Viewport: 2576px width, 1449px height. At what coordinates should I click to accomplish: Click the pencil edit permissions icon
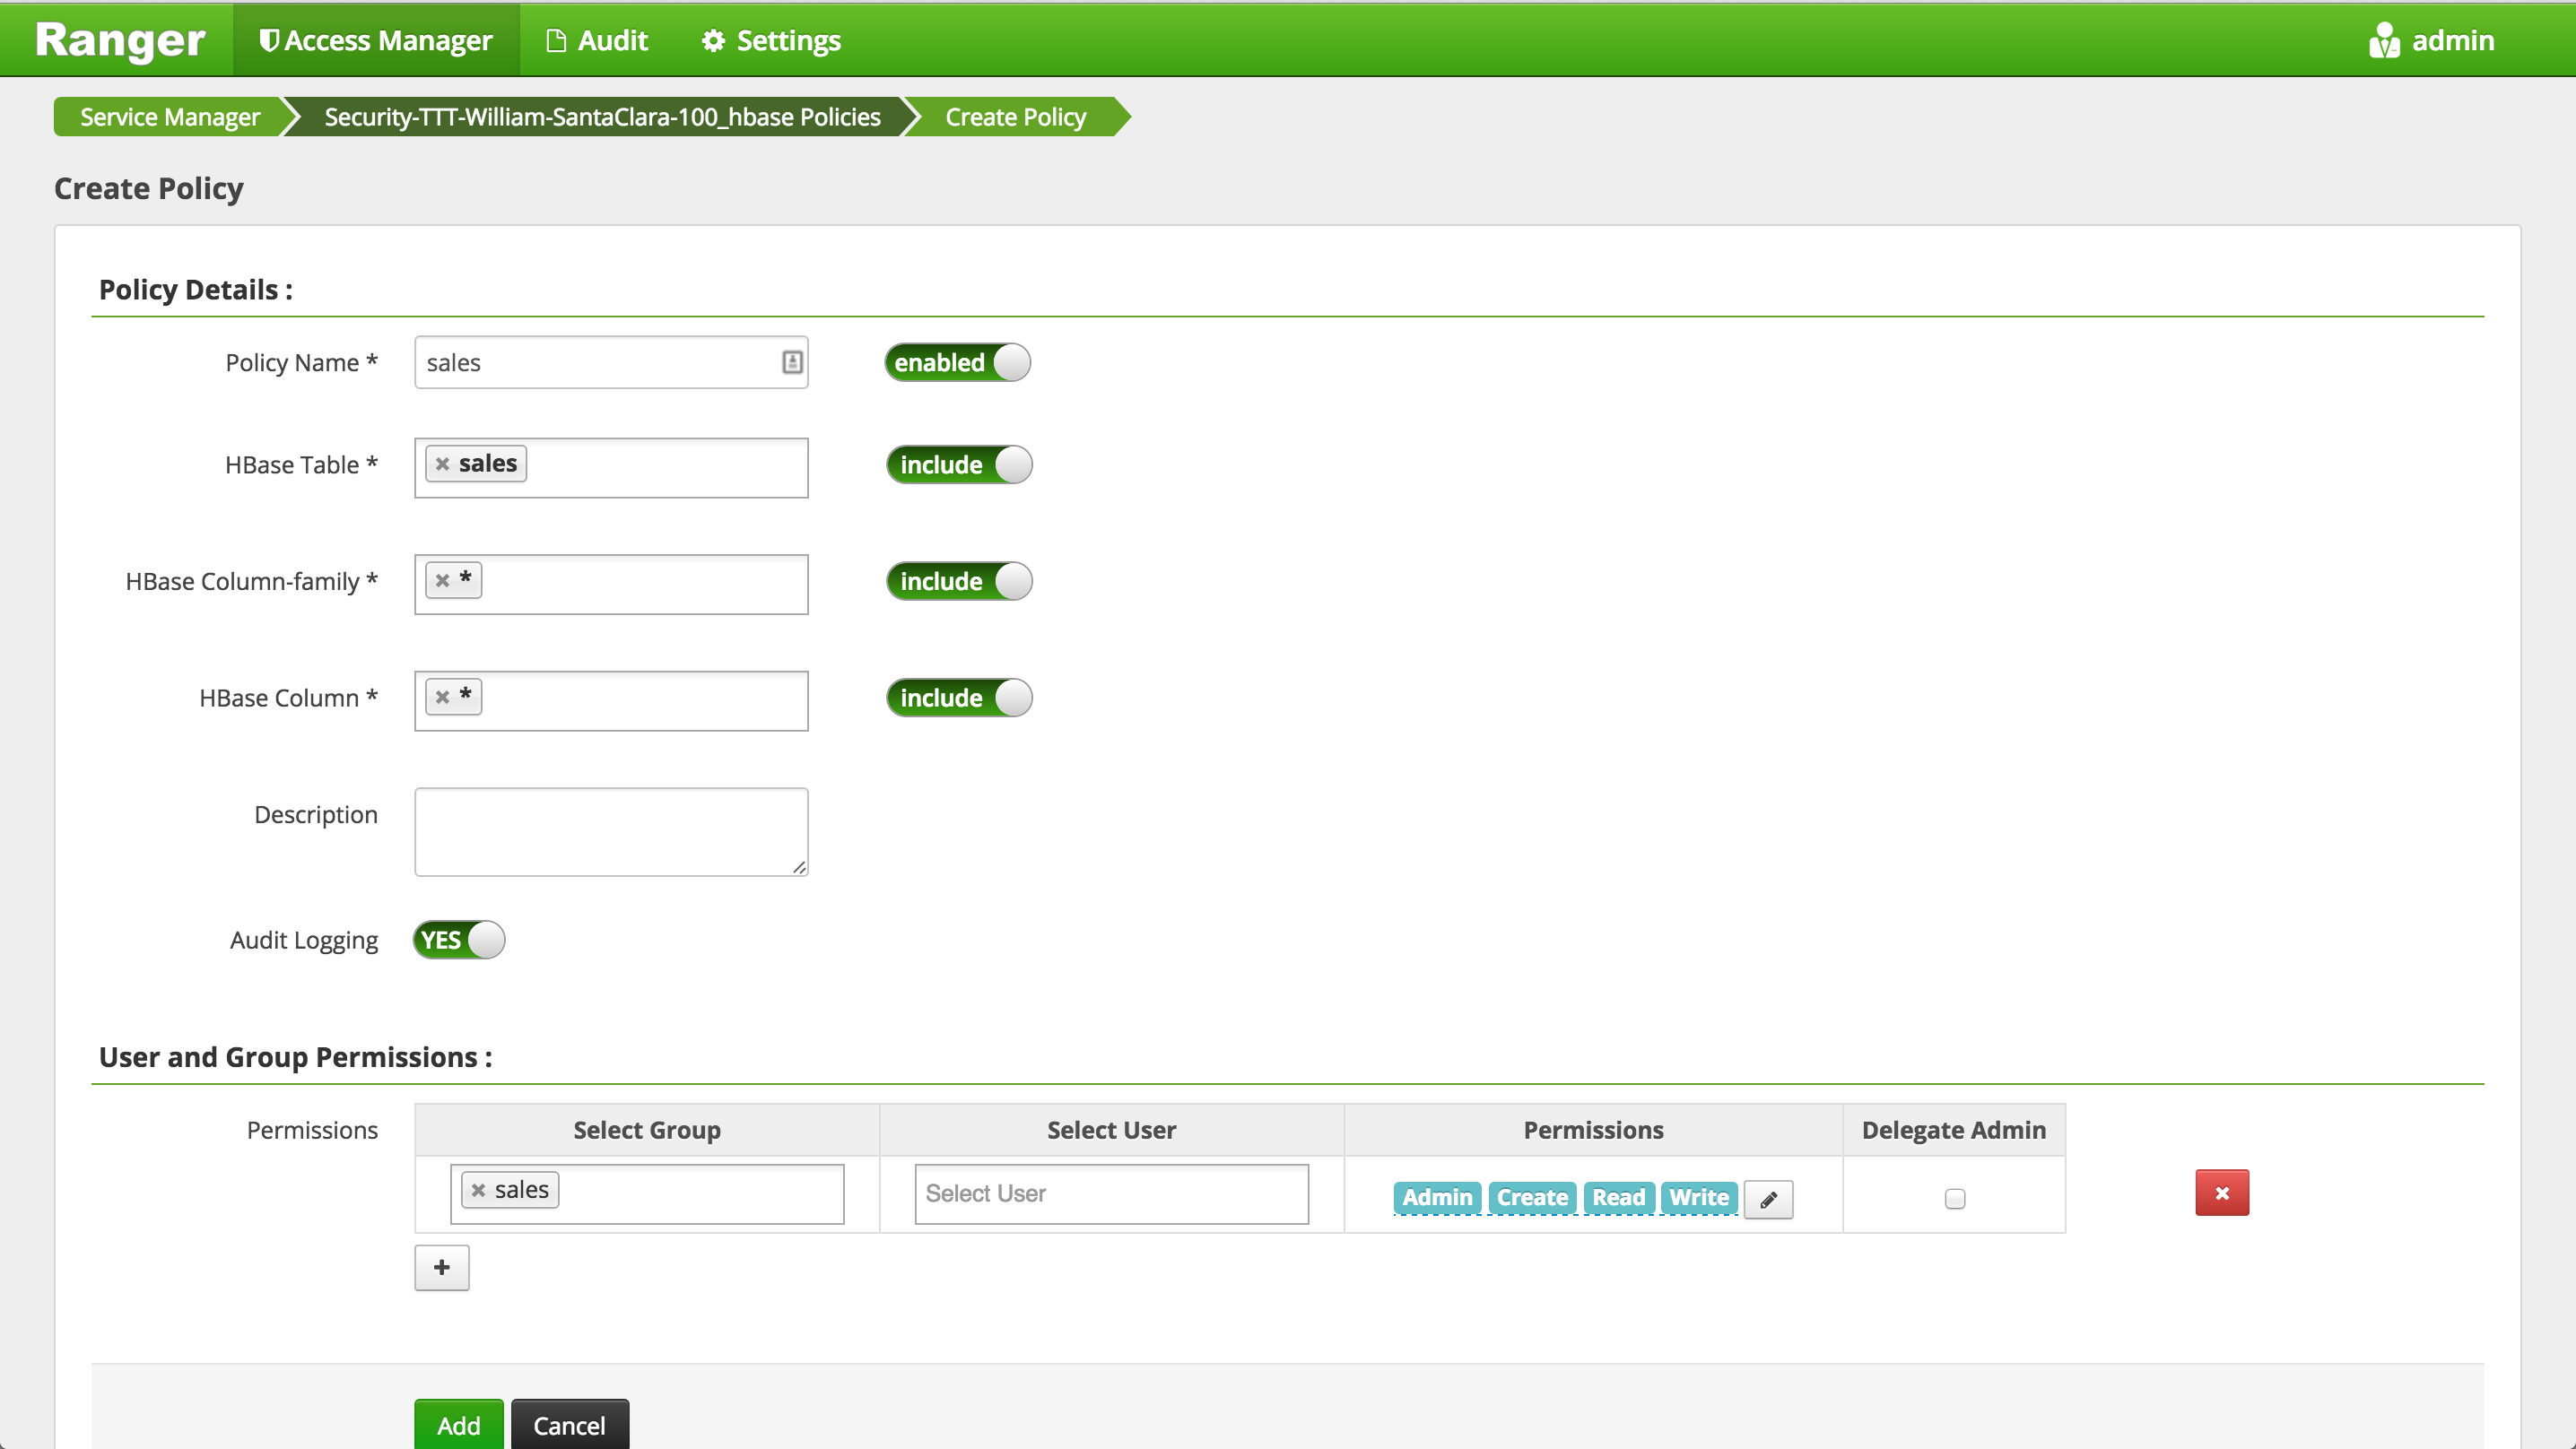(1768, 1199)
